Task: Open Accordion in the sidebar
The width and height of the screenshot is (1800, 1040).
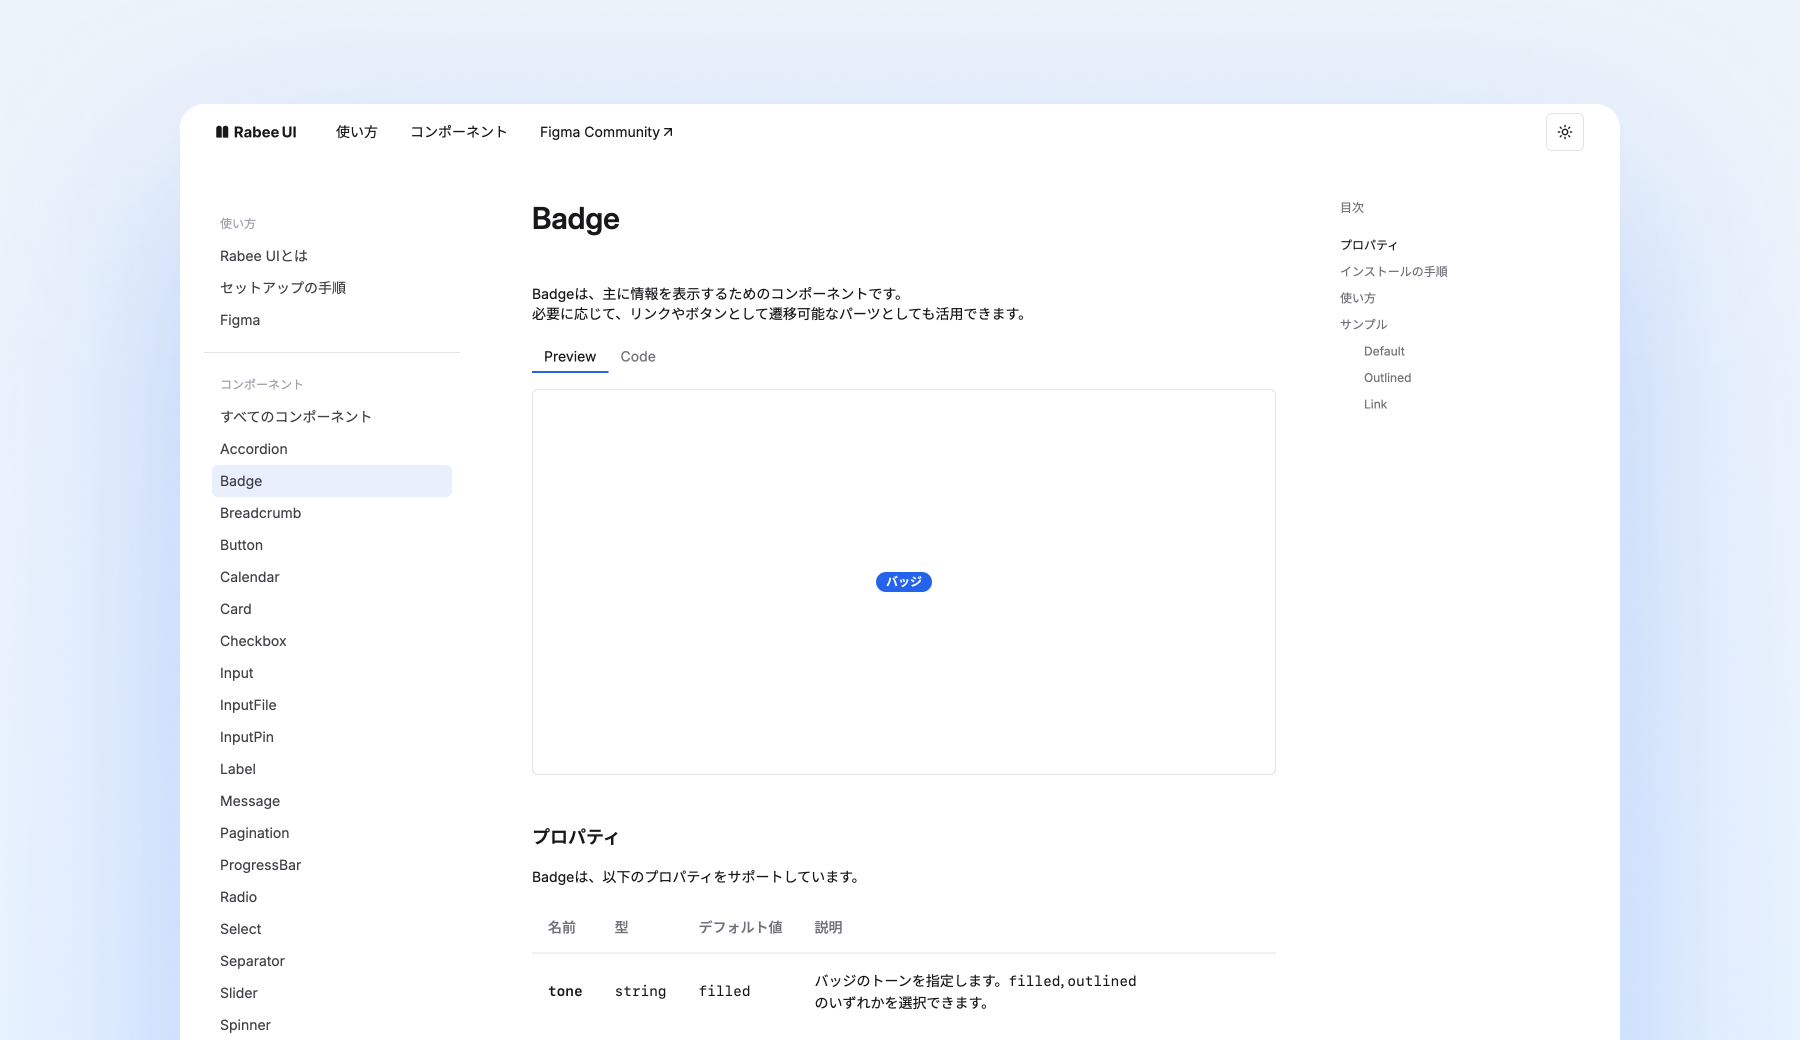Action: pos(254,449)
